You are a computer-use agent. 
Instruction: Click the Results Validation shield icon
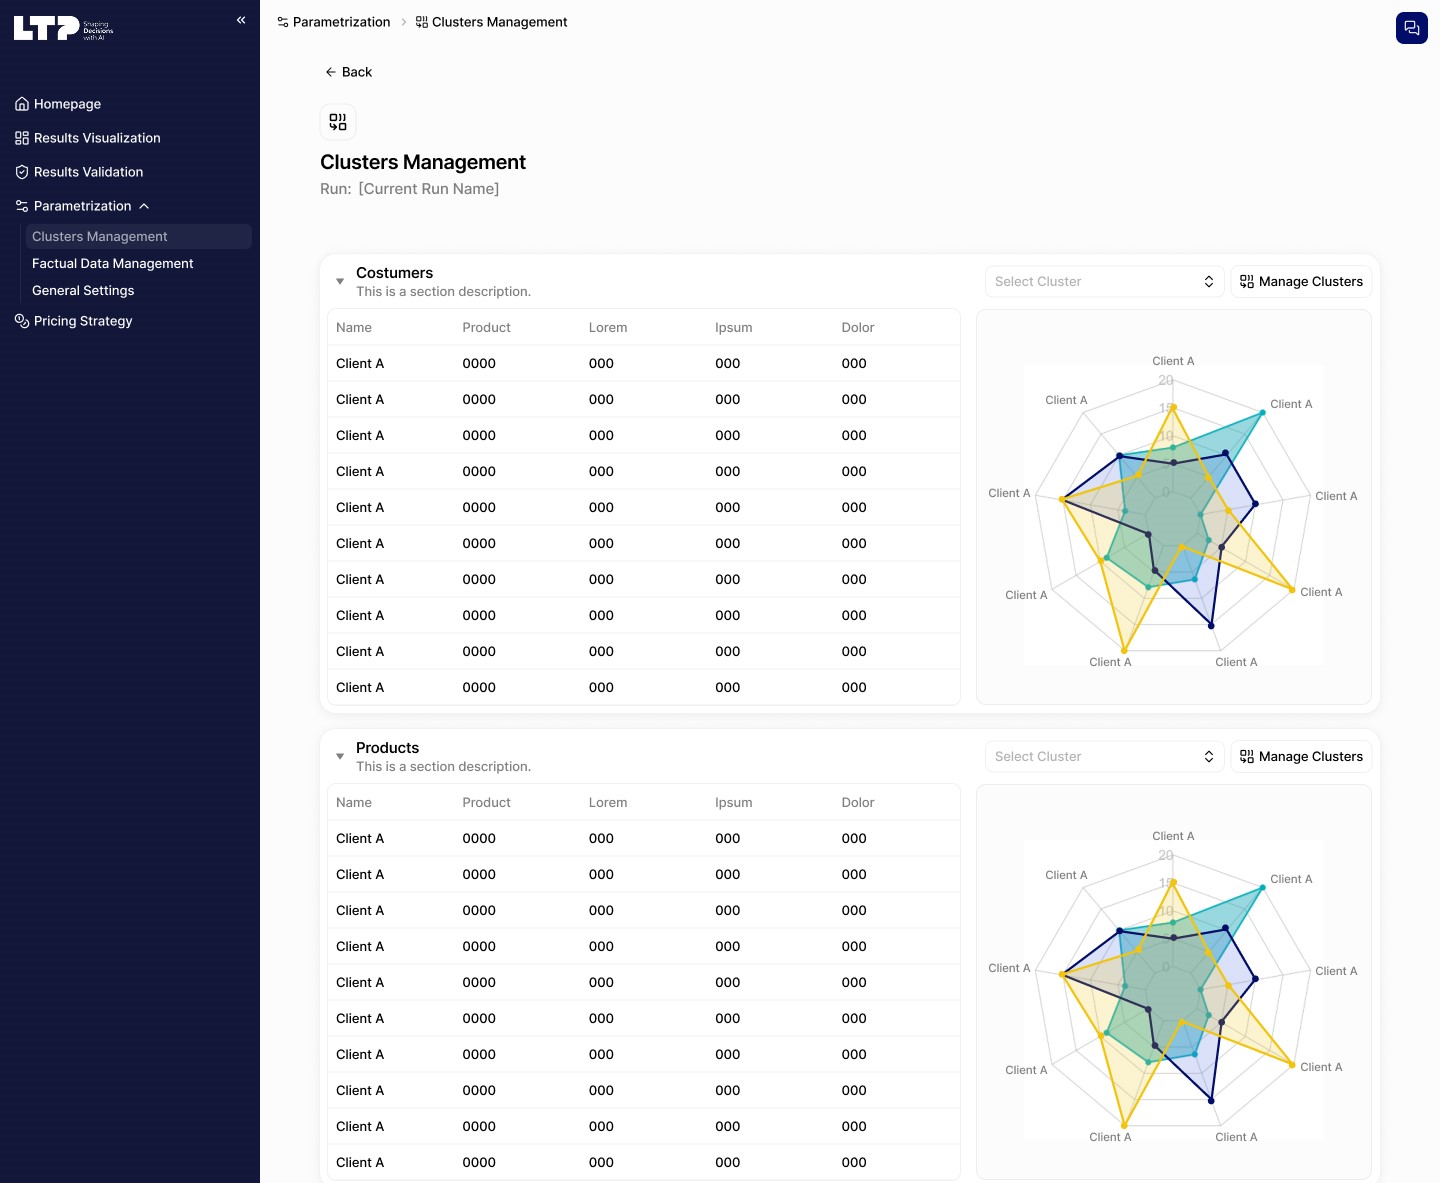pyautogui.click(x=21, y=172)
